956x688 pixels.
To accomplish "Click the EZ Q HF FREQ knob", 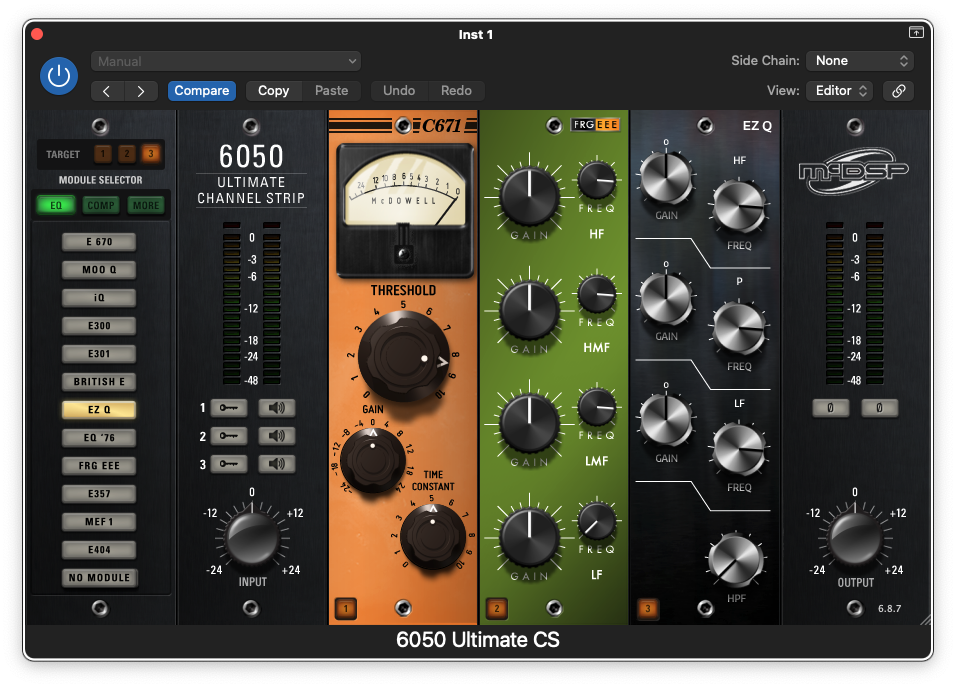I will coord(739,207).
